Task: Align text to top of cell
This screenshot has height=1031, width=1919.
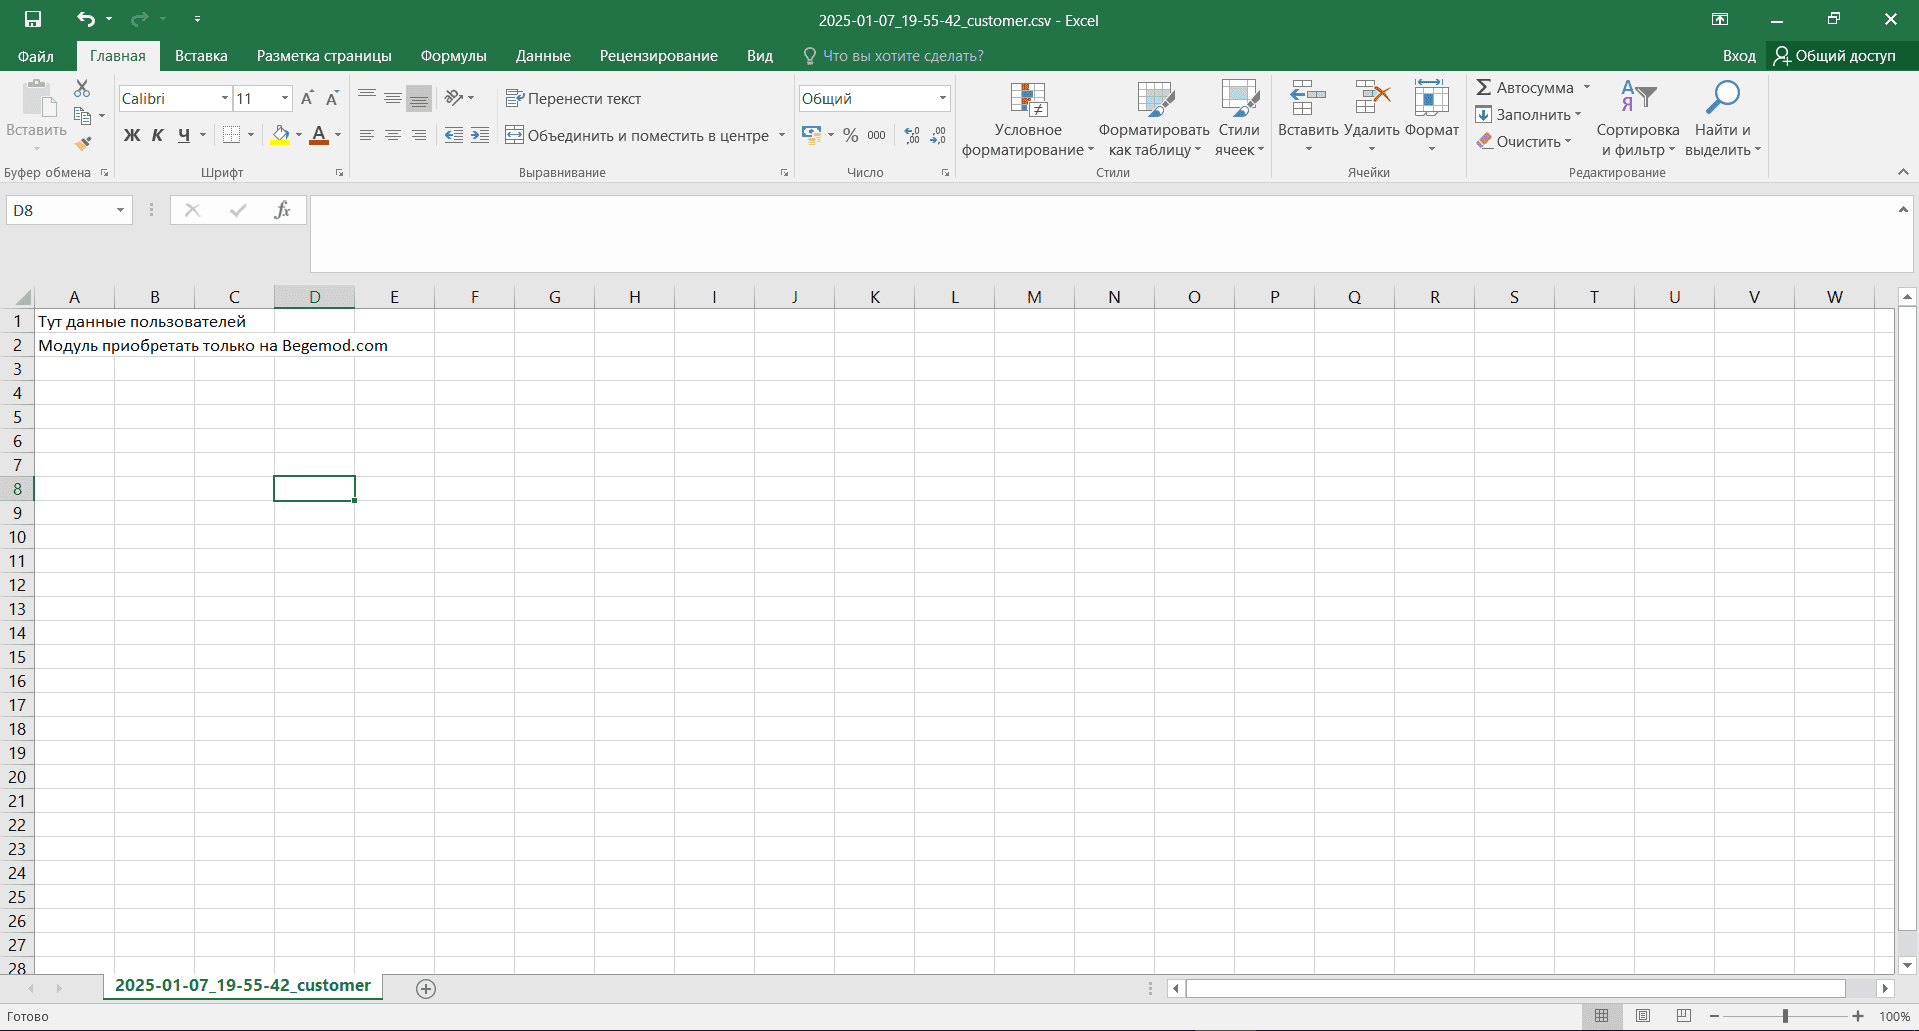Action: coord(367,98)
